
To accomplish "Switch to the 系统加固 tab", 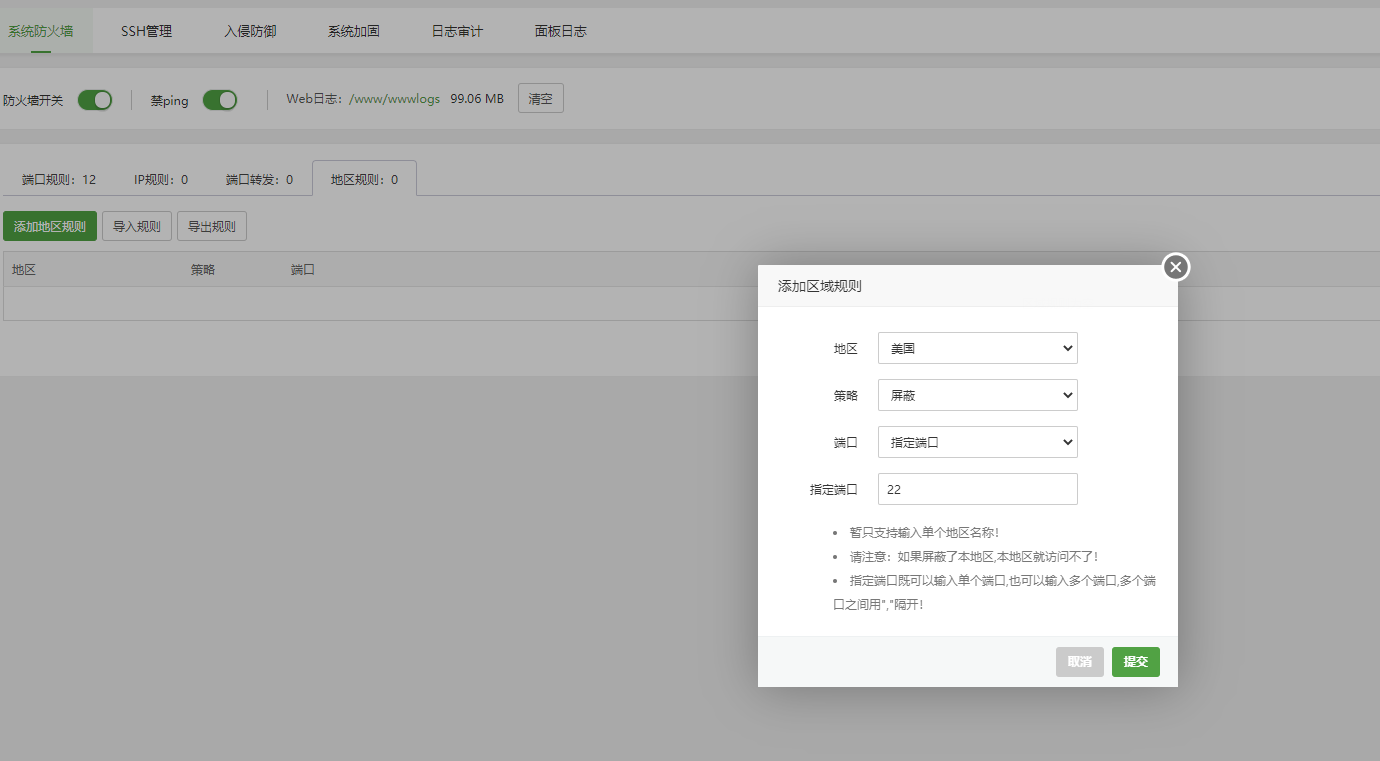I will pos(354,31).
